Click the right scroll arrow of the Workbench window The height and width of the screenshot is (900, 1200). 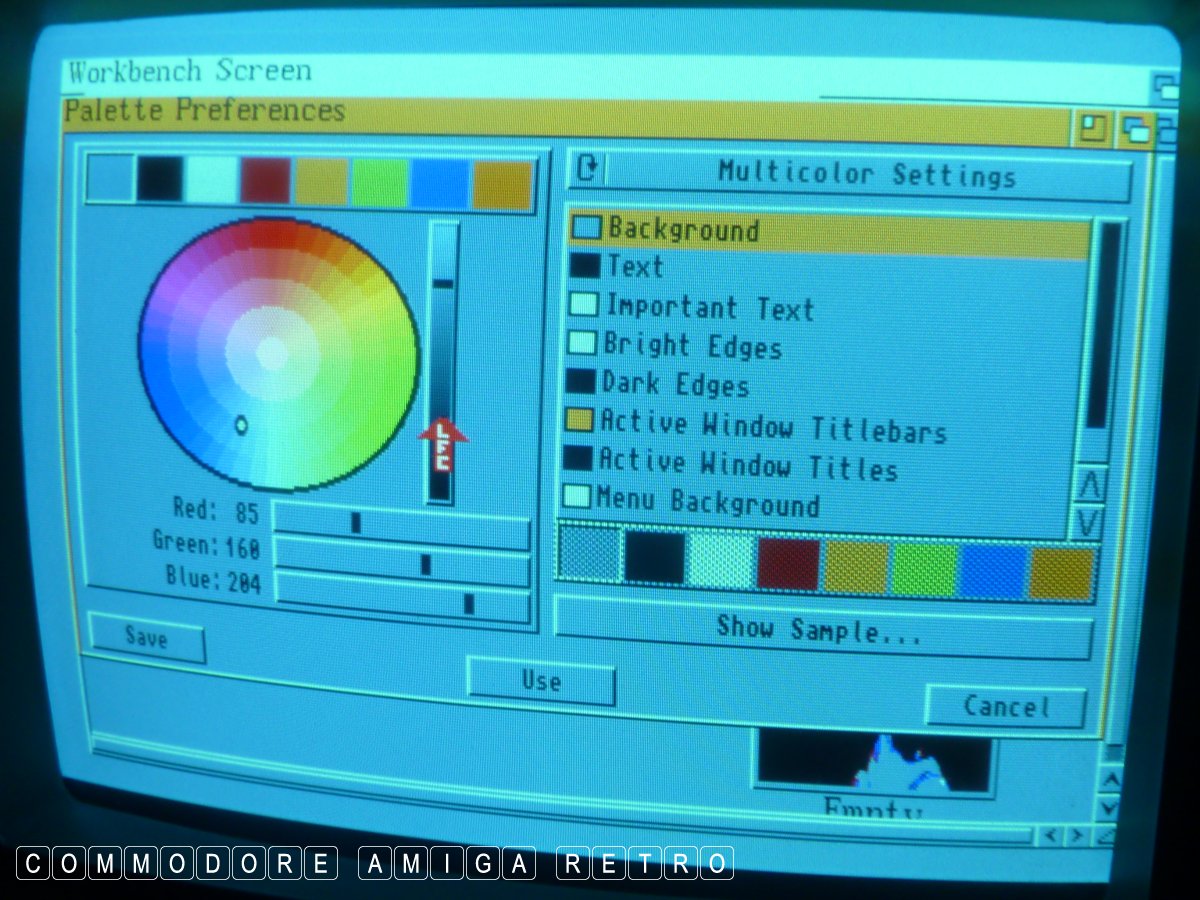pos(1076,833)
